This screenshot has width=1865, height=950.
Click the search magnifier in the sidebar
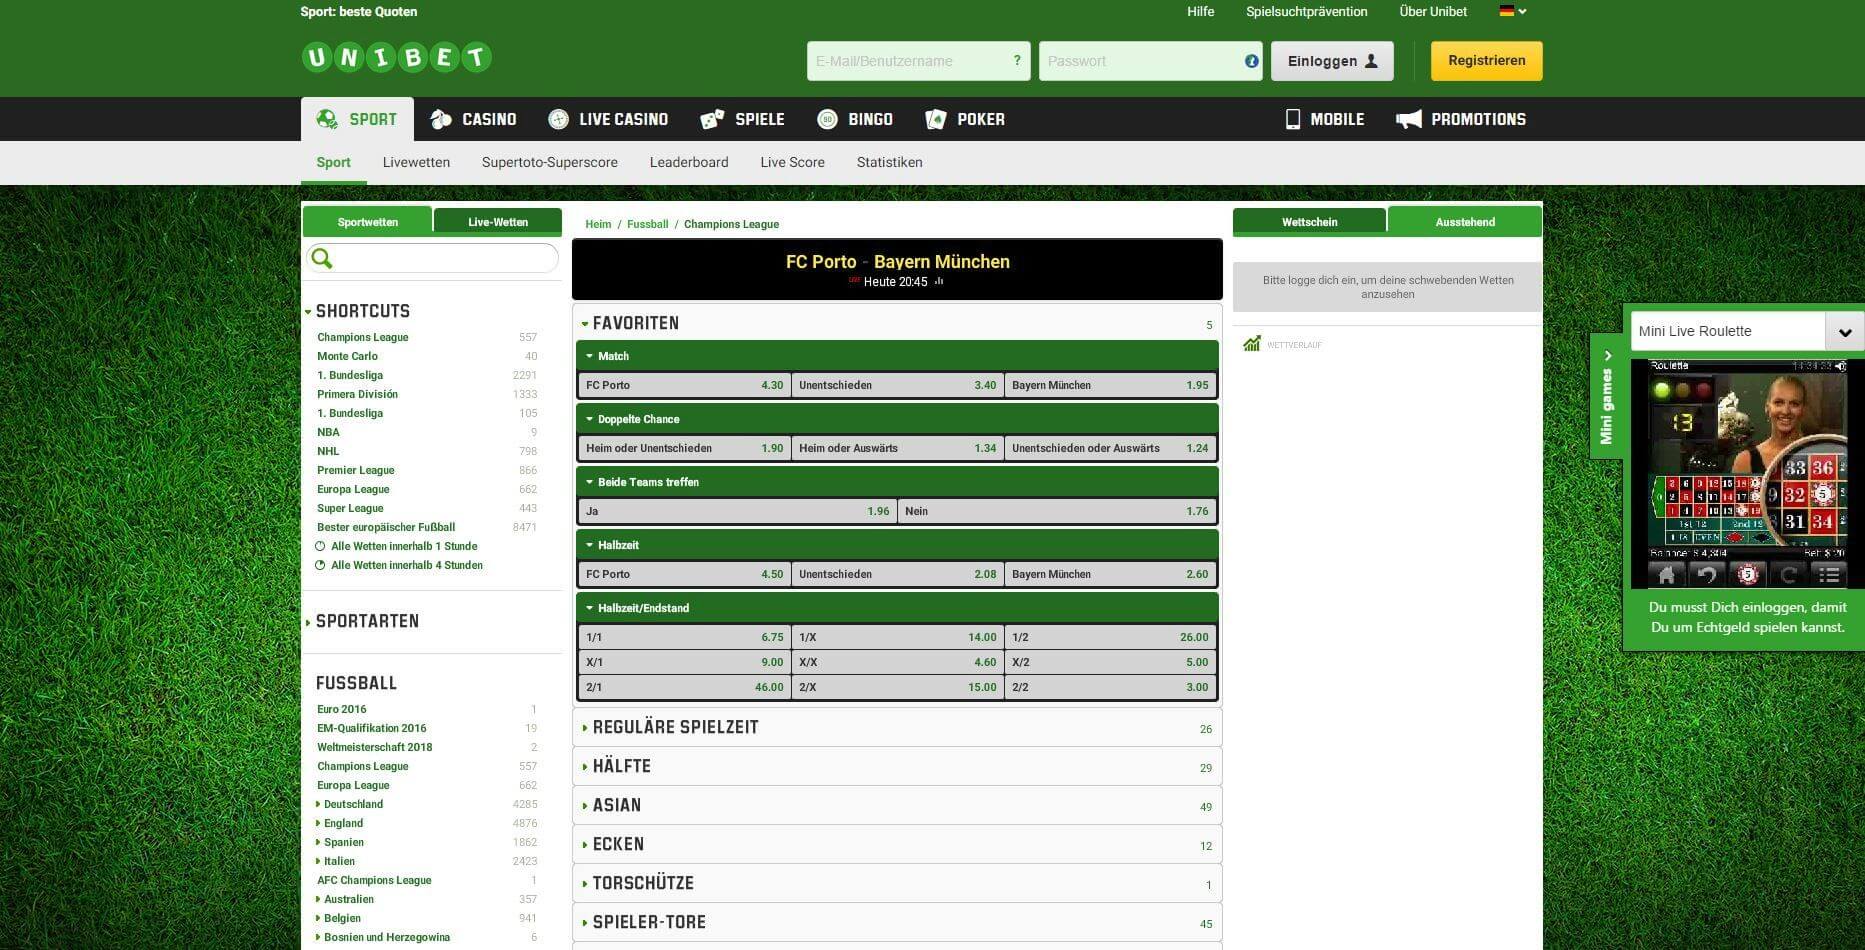(x=322, y=258)
